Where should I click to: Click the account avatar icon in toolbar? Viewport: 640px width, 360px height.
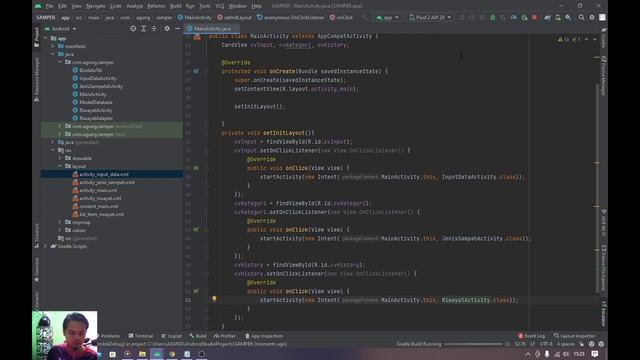[x=602, y=18]
